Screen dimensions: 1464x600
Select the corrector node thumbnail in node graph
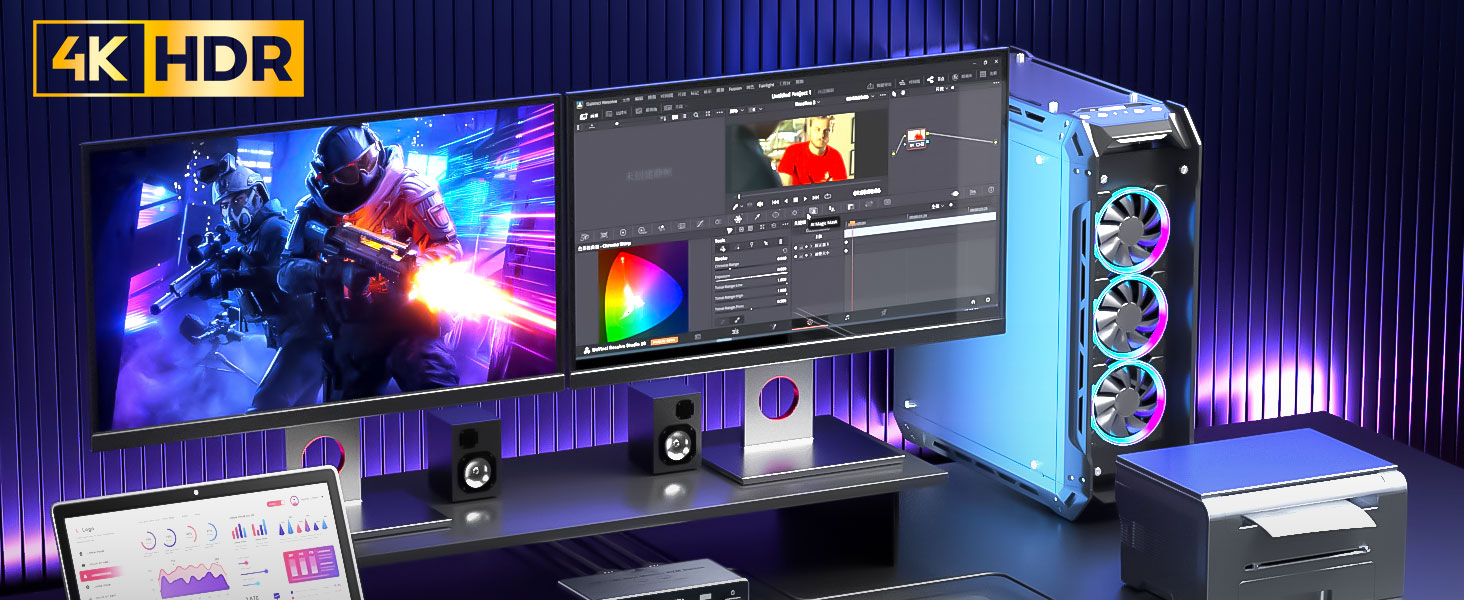point(918,139)
